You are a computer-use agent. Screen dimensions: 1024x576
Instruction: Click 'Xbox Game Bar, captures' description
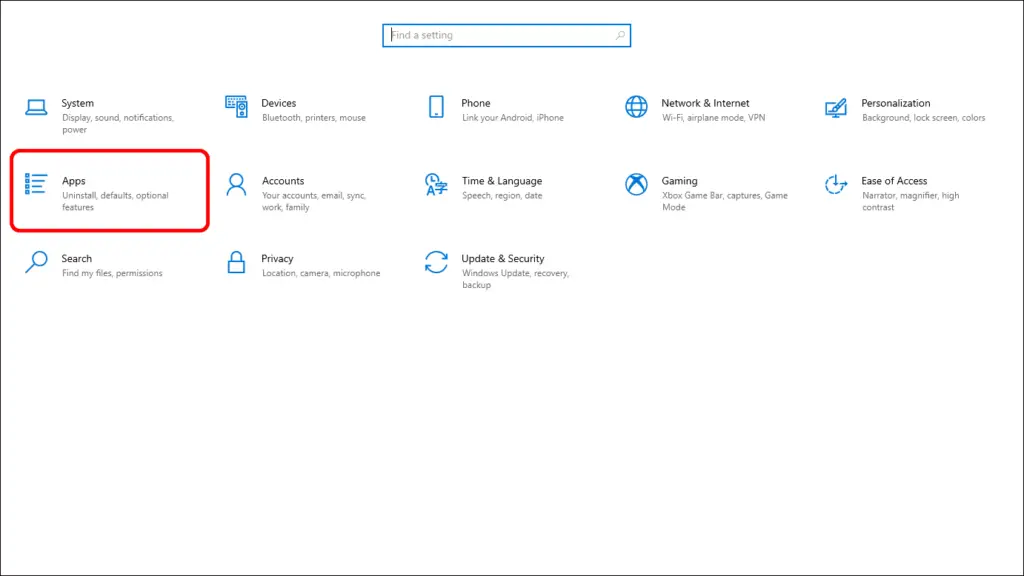tap(725, 201)
